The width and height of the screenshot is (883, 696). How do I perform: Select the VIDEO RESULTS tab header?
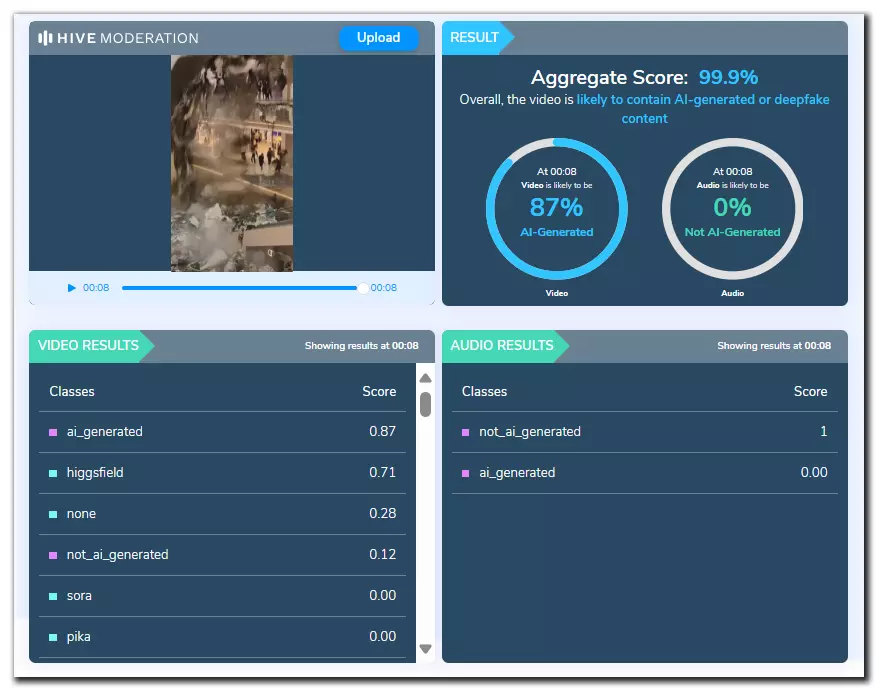point(89,346)
